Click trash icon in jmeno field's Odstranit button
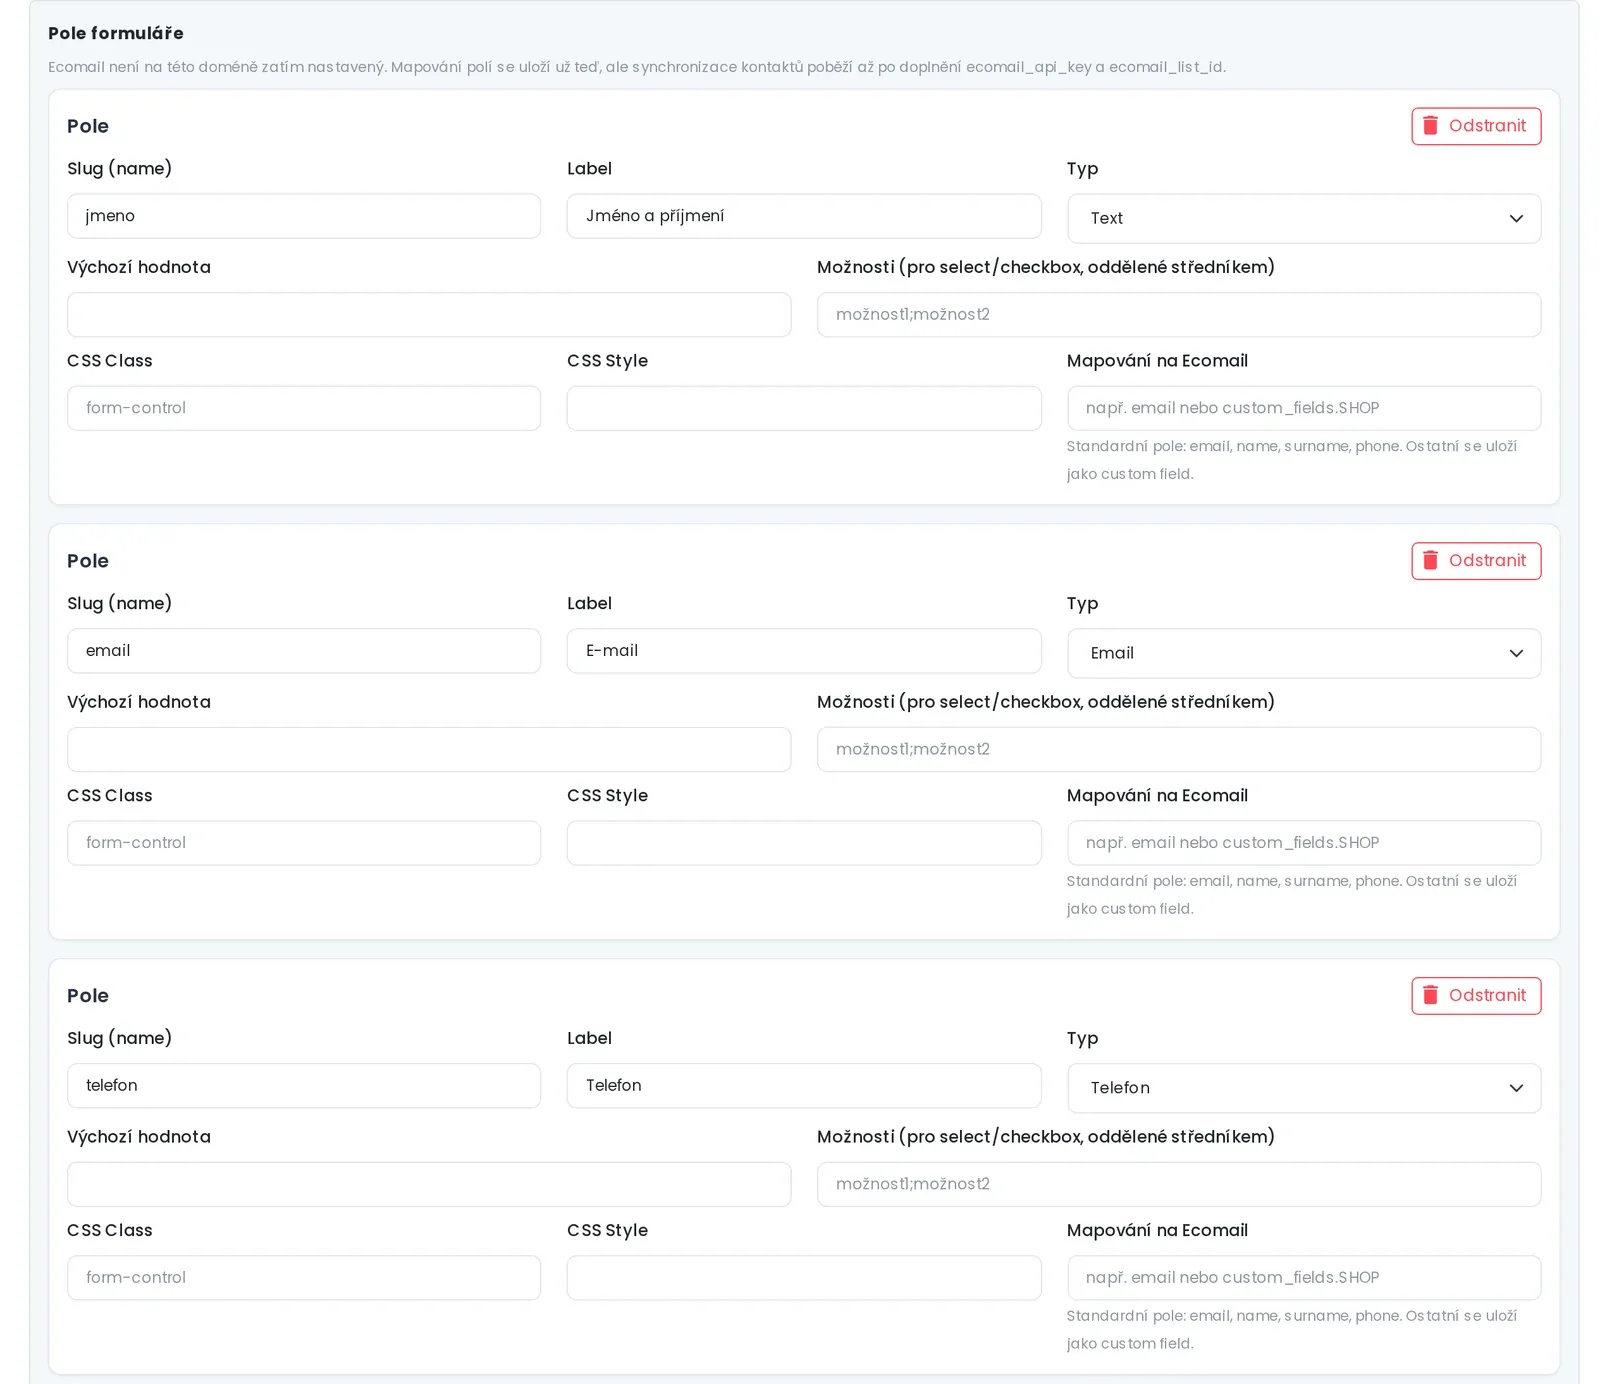This screenshot has width=1600, height=1384. [x=1430, y=125]
